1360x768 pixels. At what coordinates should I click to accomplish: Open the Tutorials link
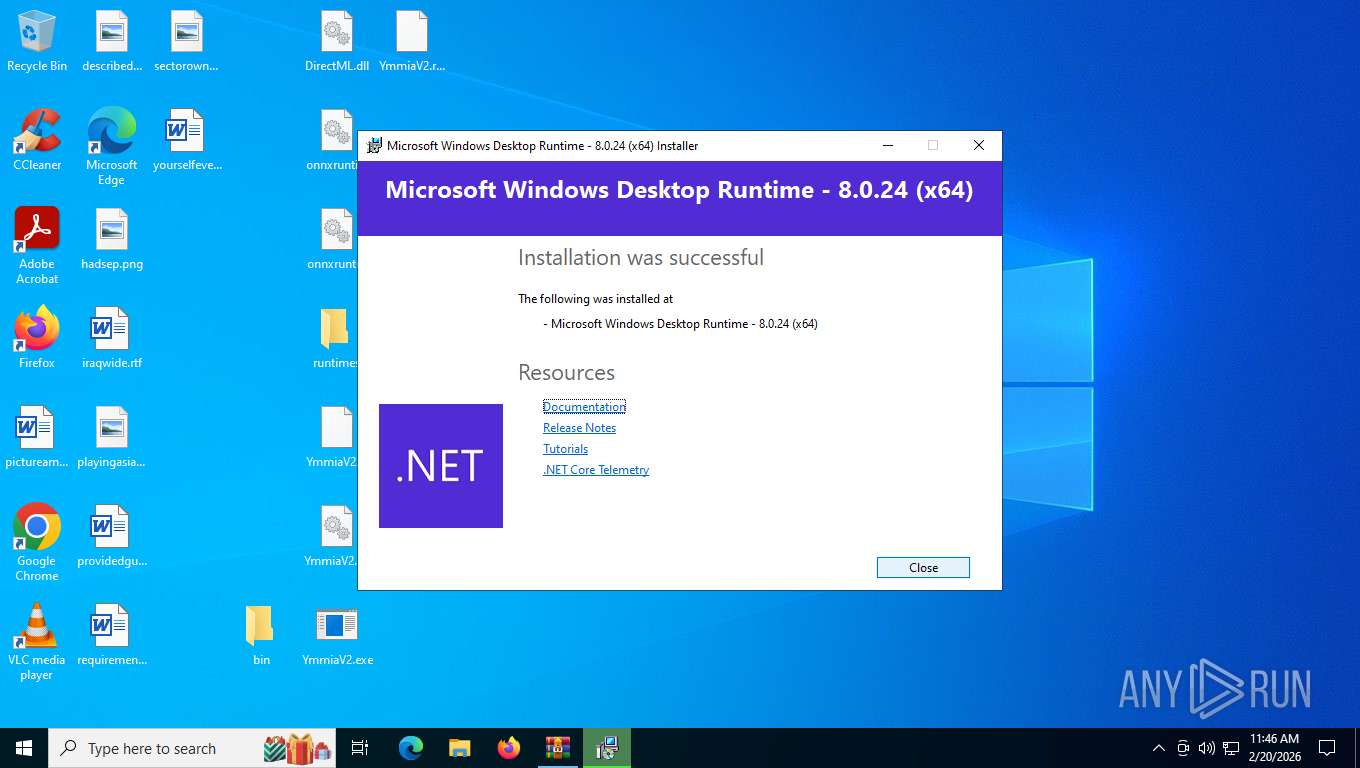point(565,449)
